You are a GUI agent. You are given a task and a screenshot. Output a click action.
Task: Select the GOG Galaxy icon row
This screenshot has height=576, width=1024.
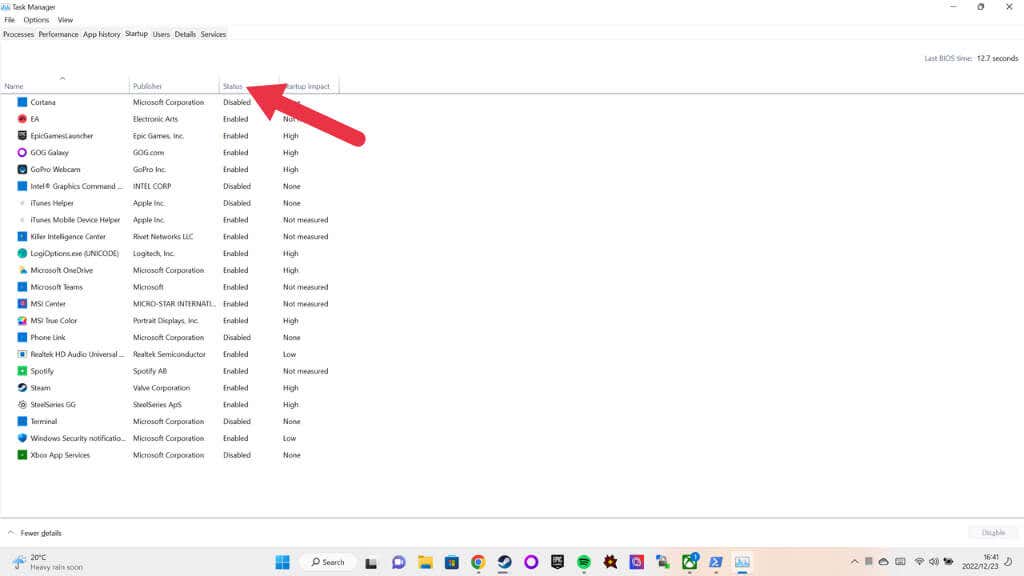(22, 153)
